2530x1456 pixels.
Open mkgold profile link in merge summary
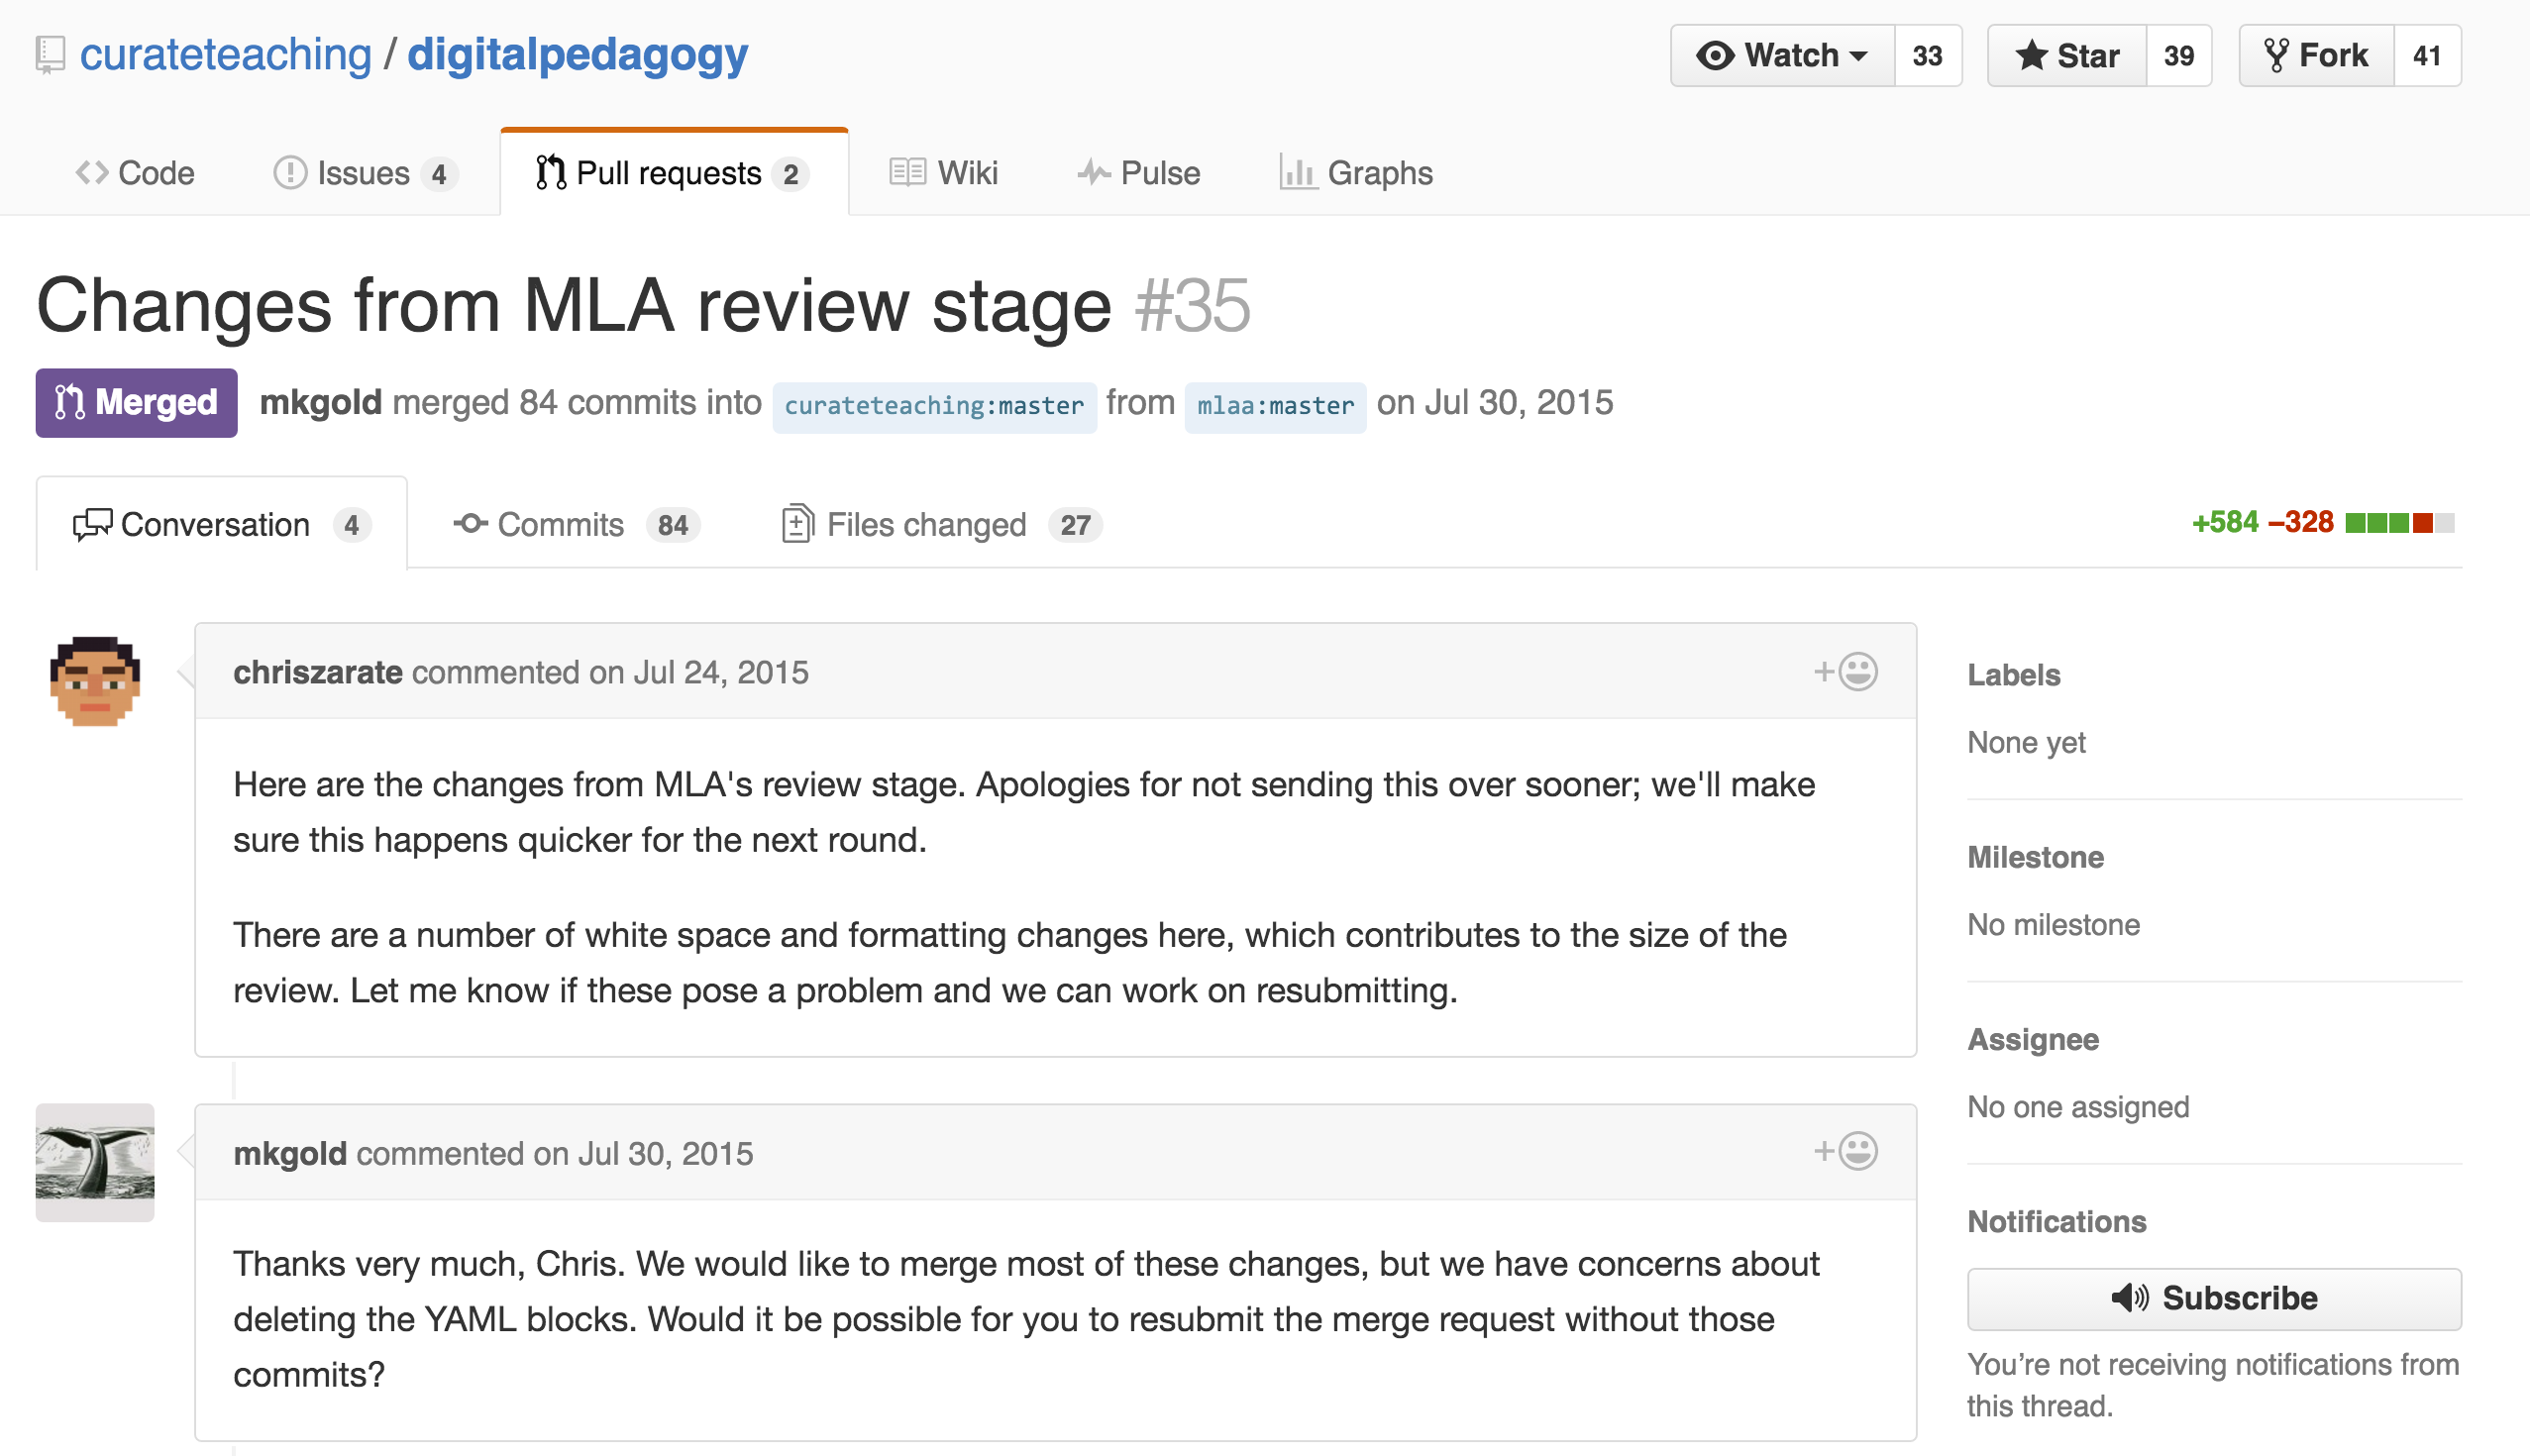coord(320,402)
